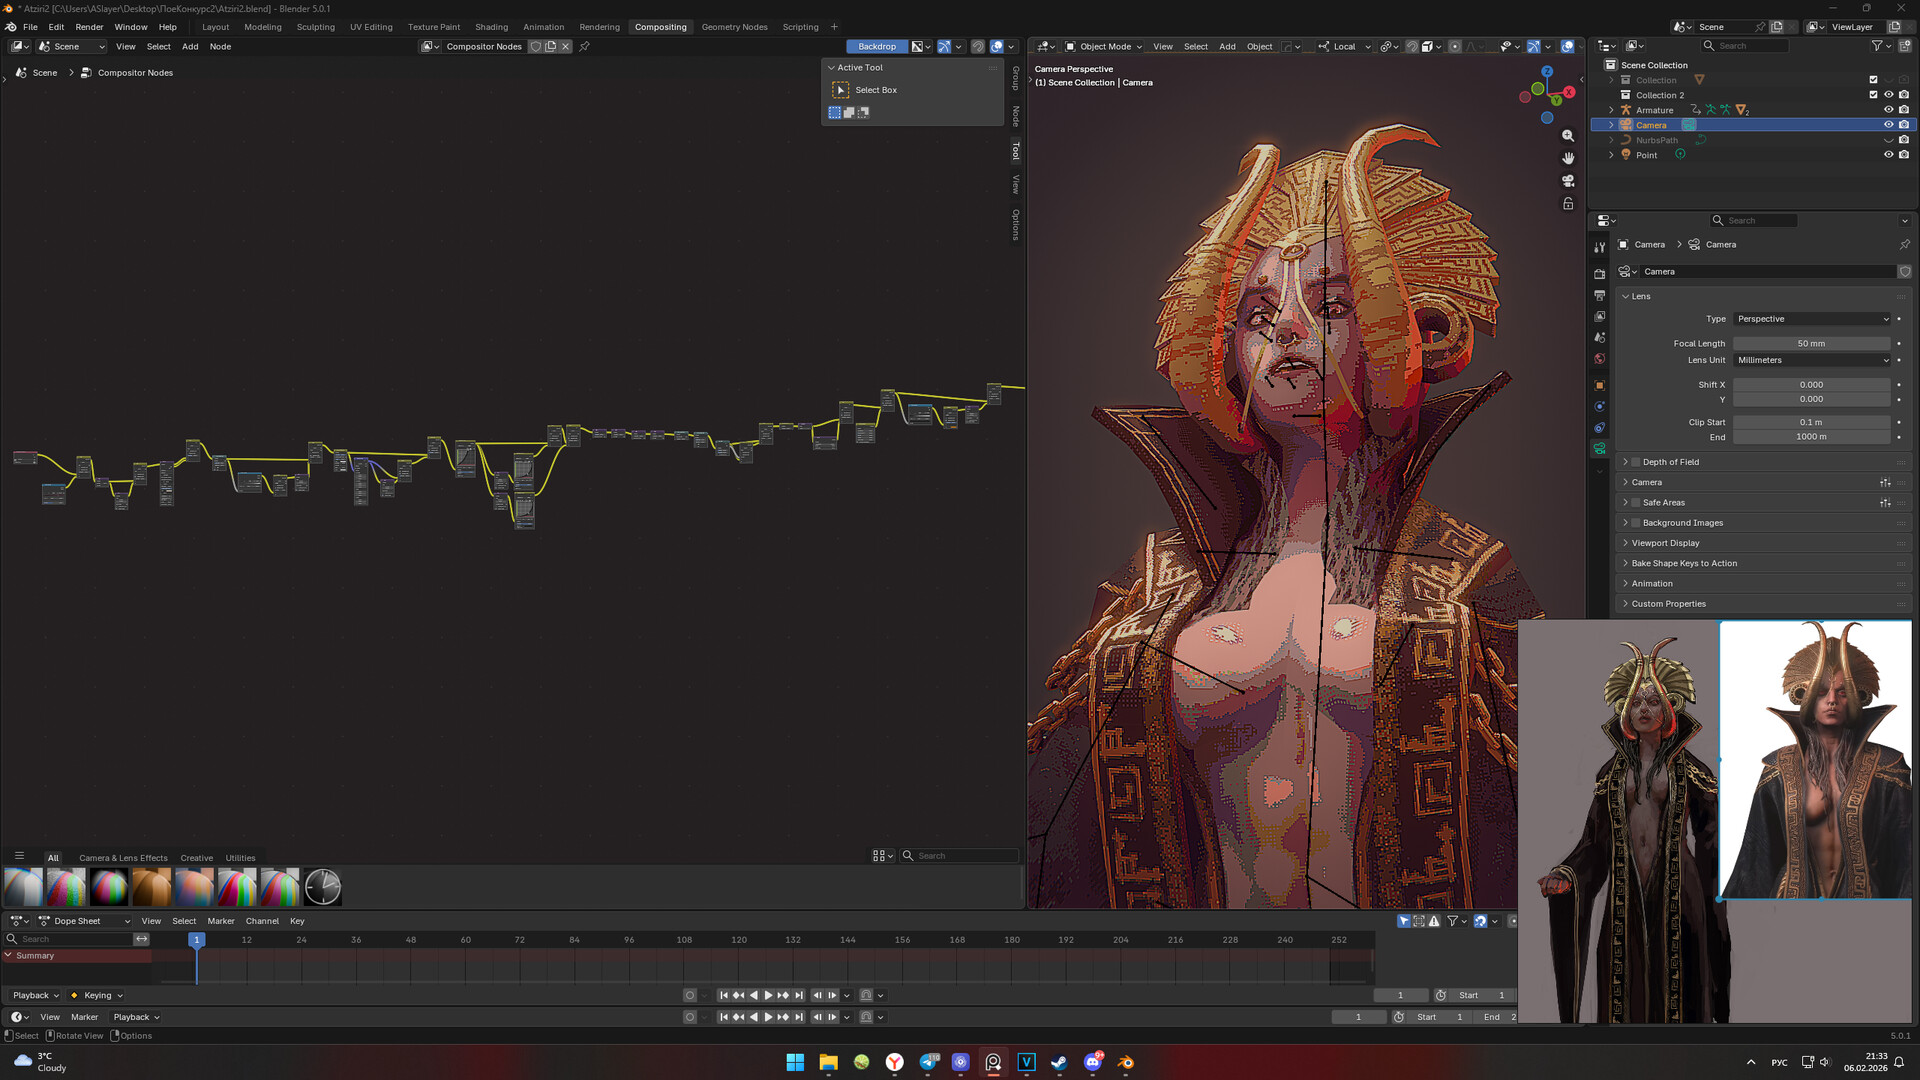Expand the Viewport Display panel
The height and width of the screenshot is (1080, 1920).
coord(1665,543)
